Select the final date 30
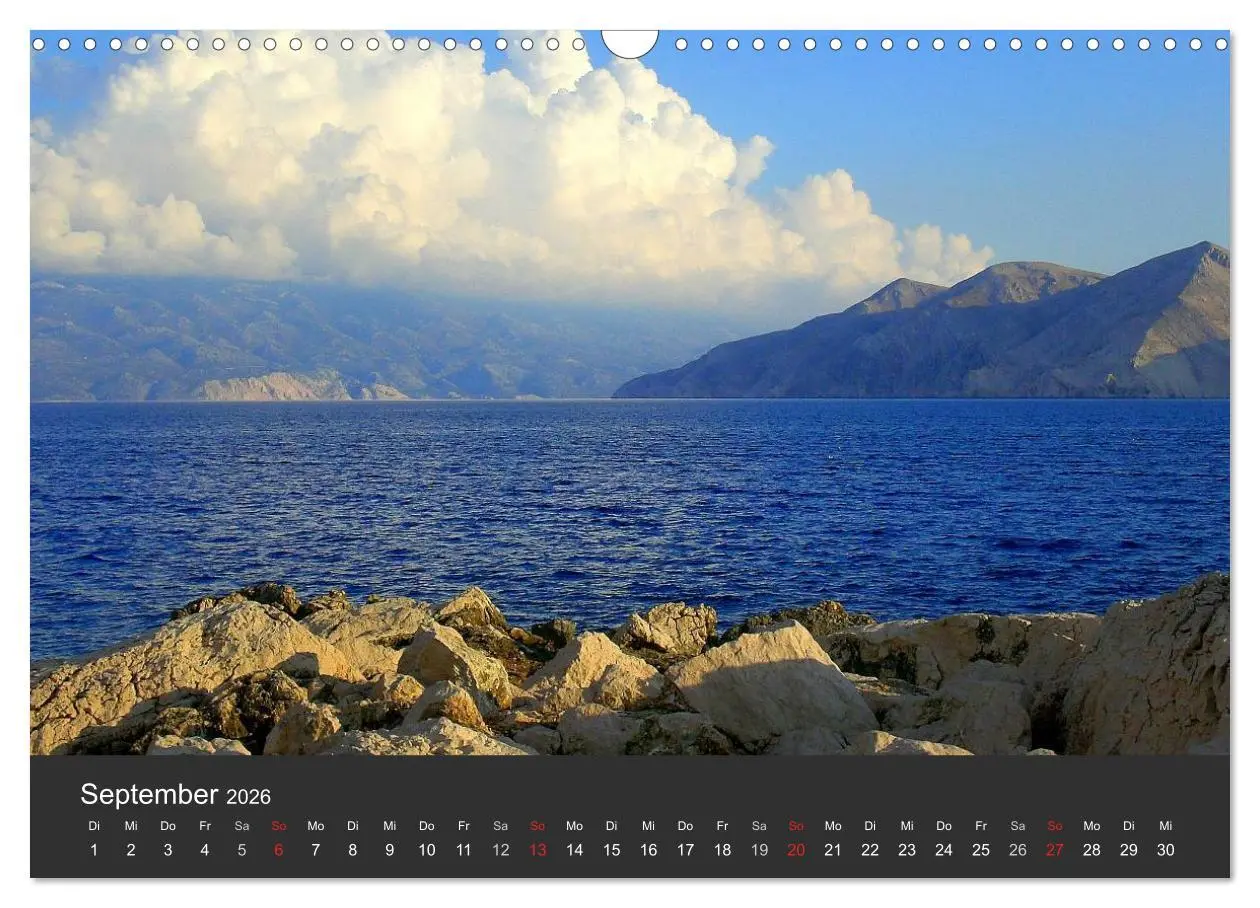The height and width of the screenshot is (908, 1260). (x=1166, y=850)
